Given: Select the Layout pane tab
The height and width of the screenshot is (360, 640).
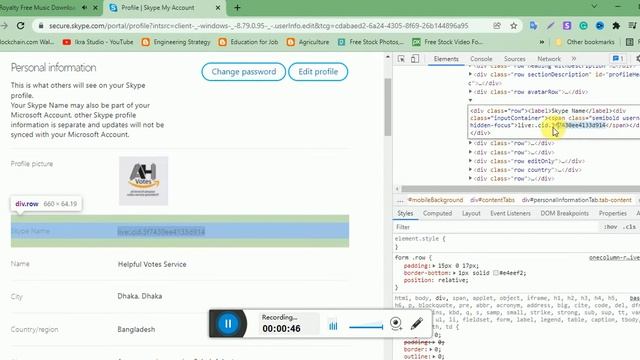Looking at the screenshot, I should (471, 213).
